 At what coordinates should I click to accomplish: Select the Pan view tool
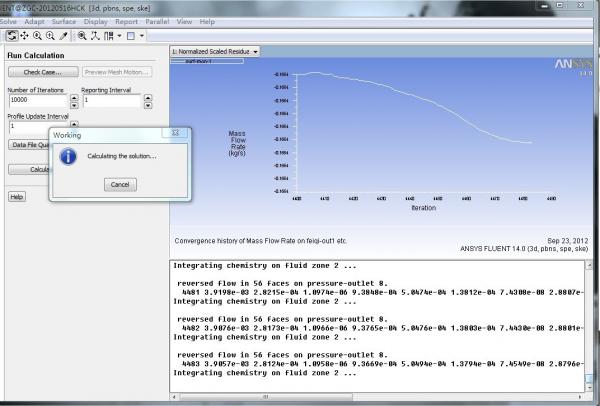click(x=24, y=36)
